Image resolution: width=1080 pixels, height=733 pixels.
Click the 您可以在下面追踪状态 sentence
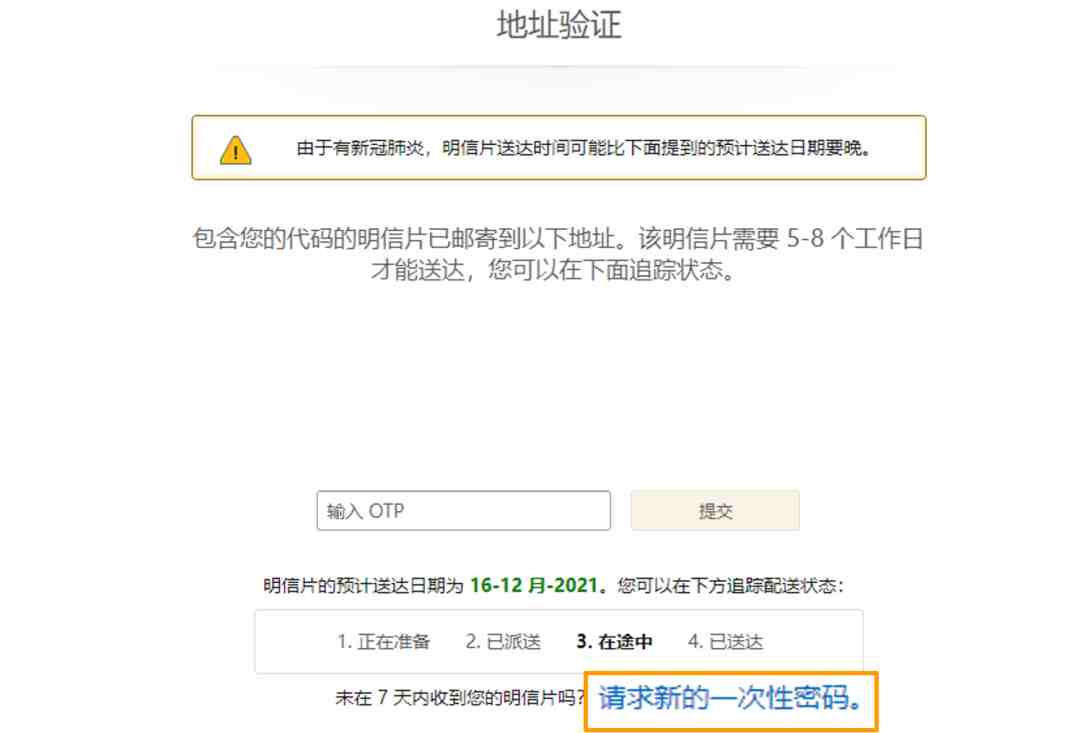[x=611, y=270]
